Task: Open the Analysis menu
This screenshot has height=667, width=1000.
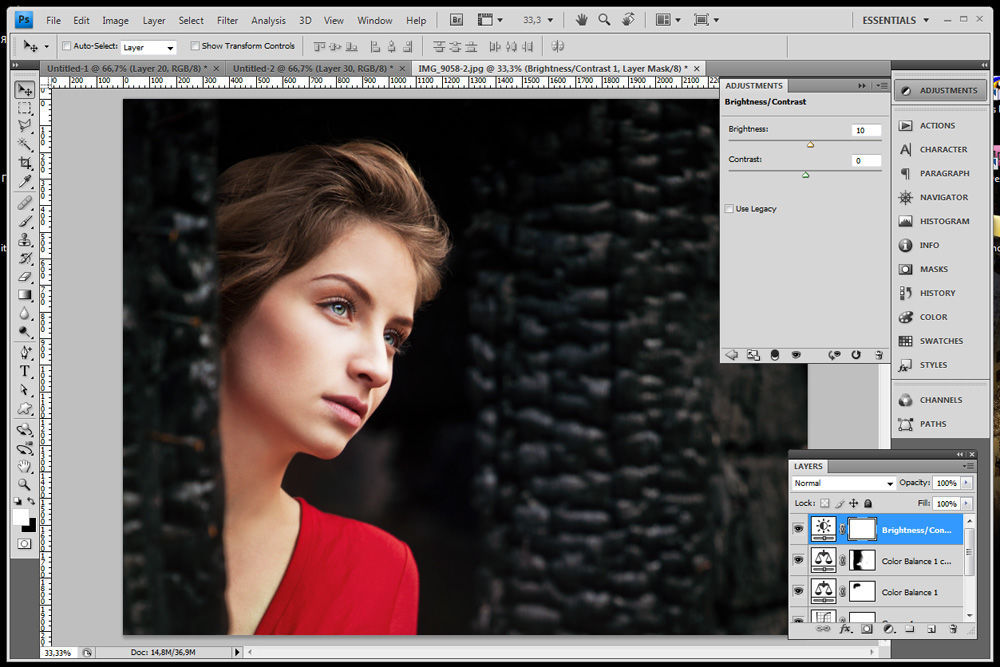Action: [268, 20]
